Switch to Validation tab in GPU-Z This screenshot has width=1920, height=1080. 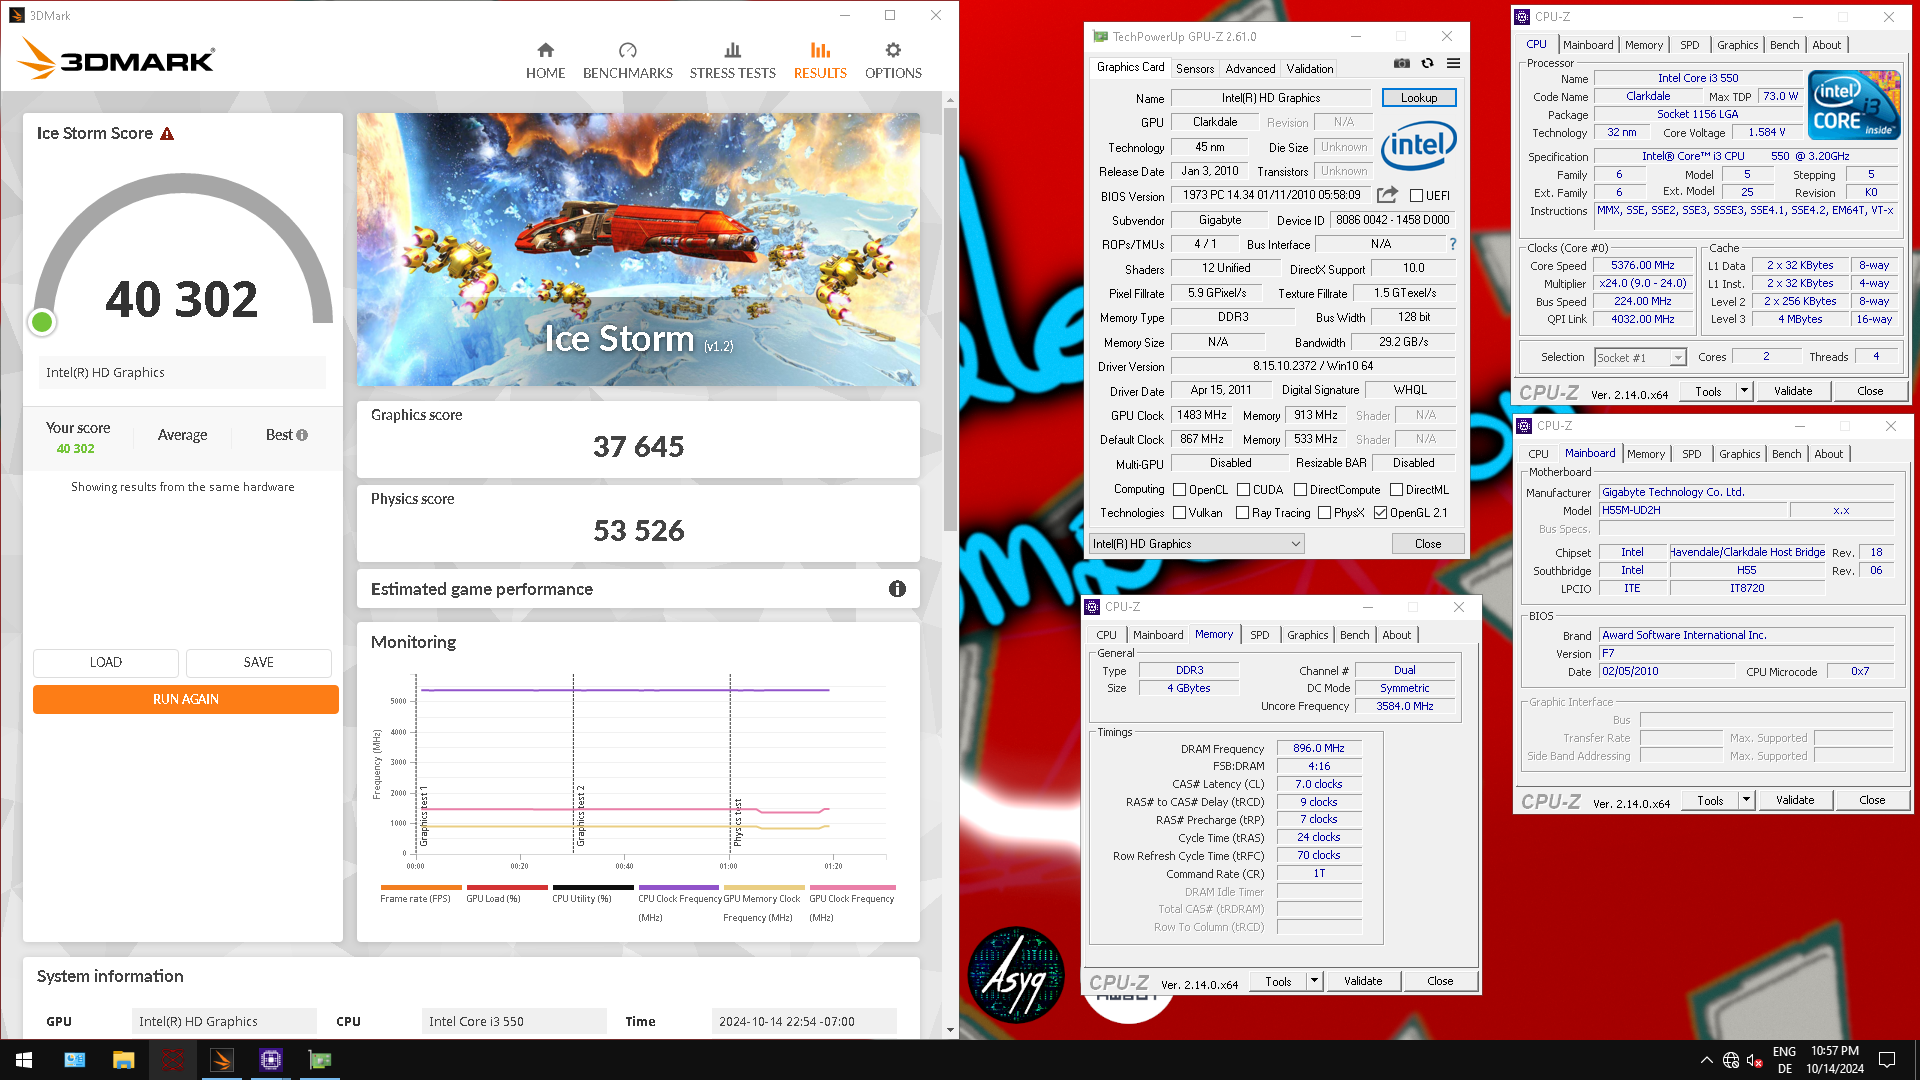1309,69
